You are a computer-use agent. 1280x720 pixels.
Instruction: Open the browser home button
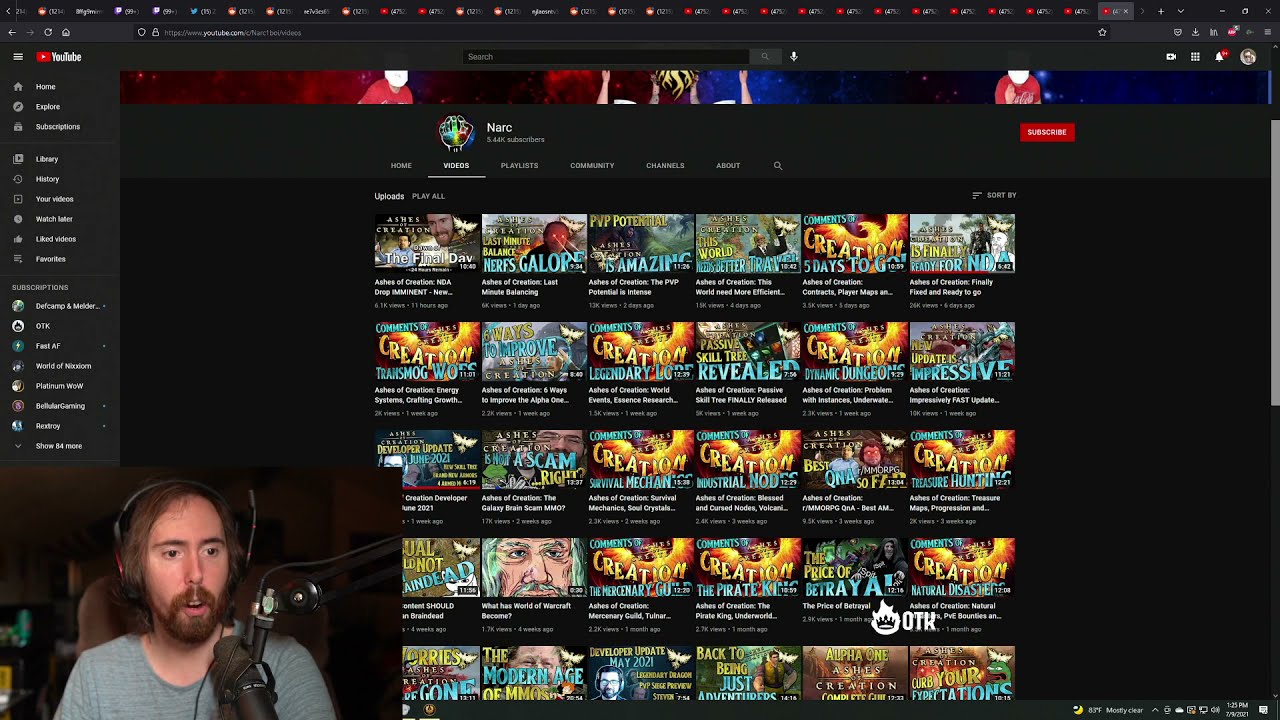tap(66, 32)
